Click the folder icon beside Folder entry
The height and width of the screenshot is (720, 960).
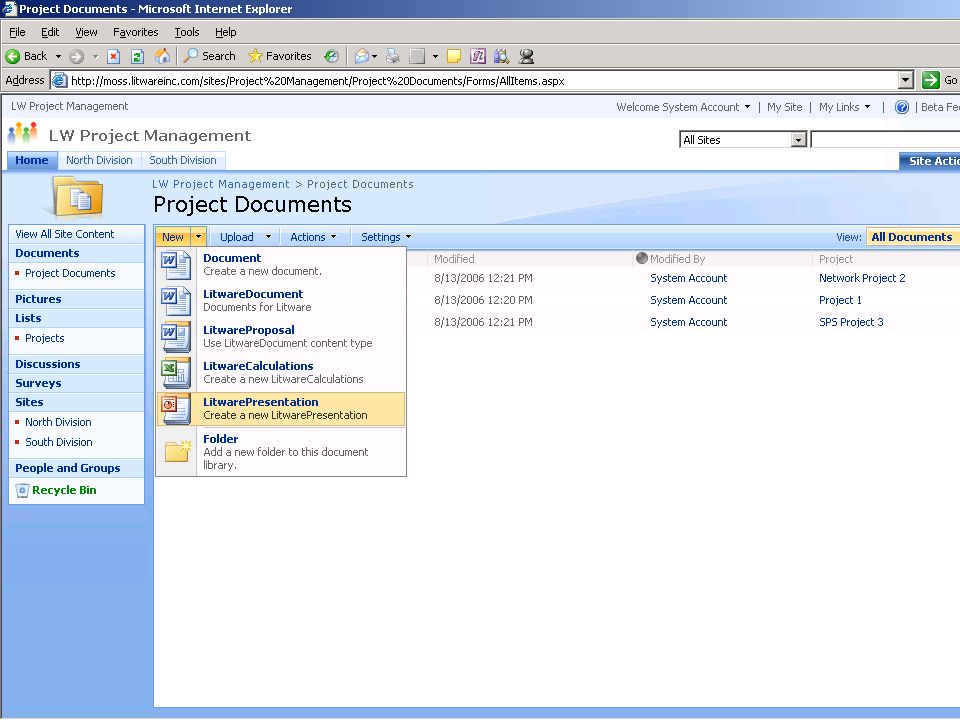(178, 451)
